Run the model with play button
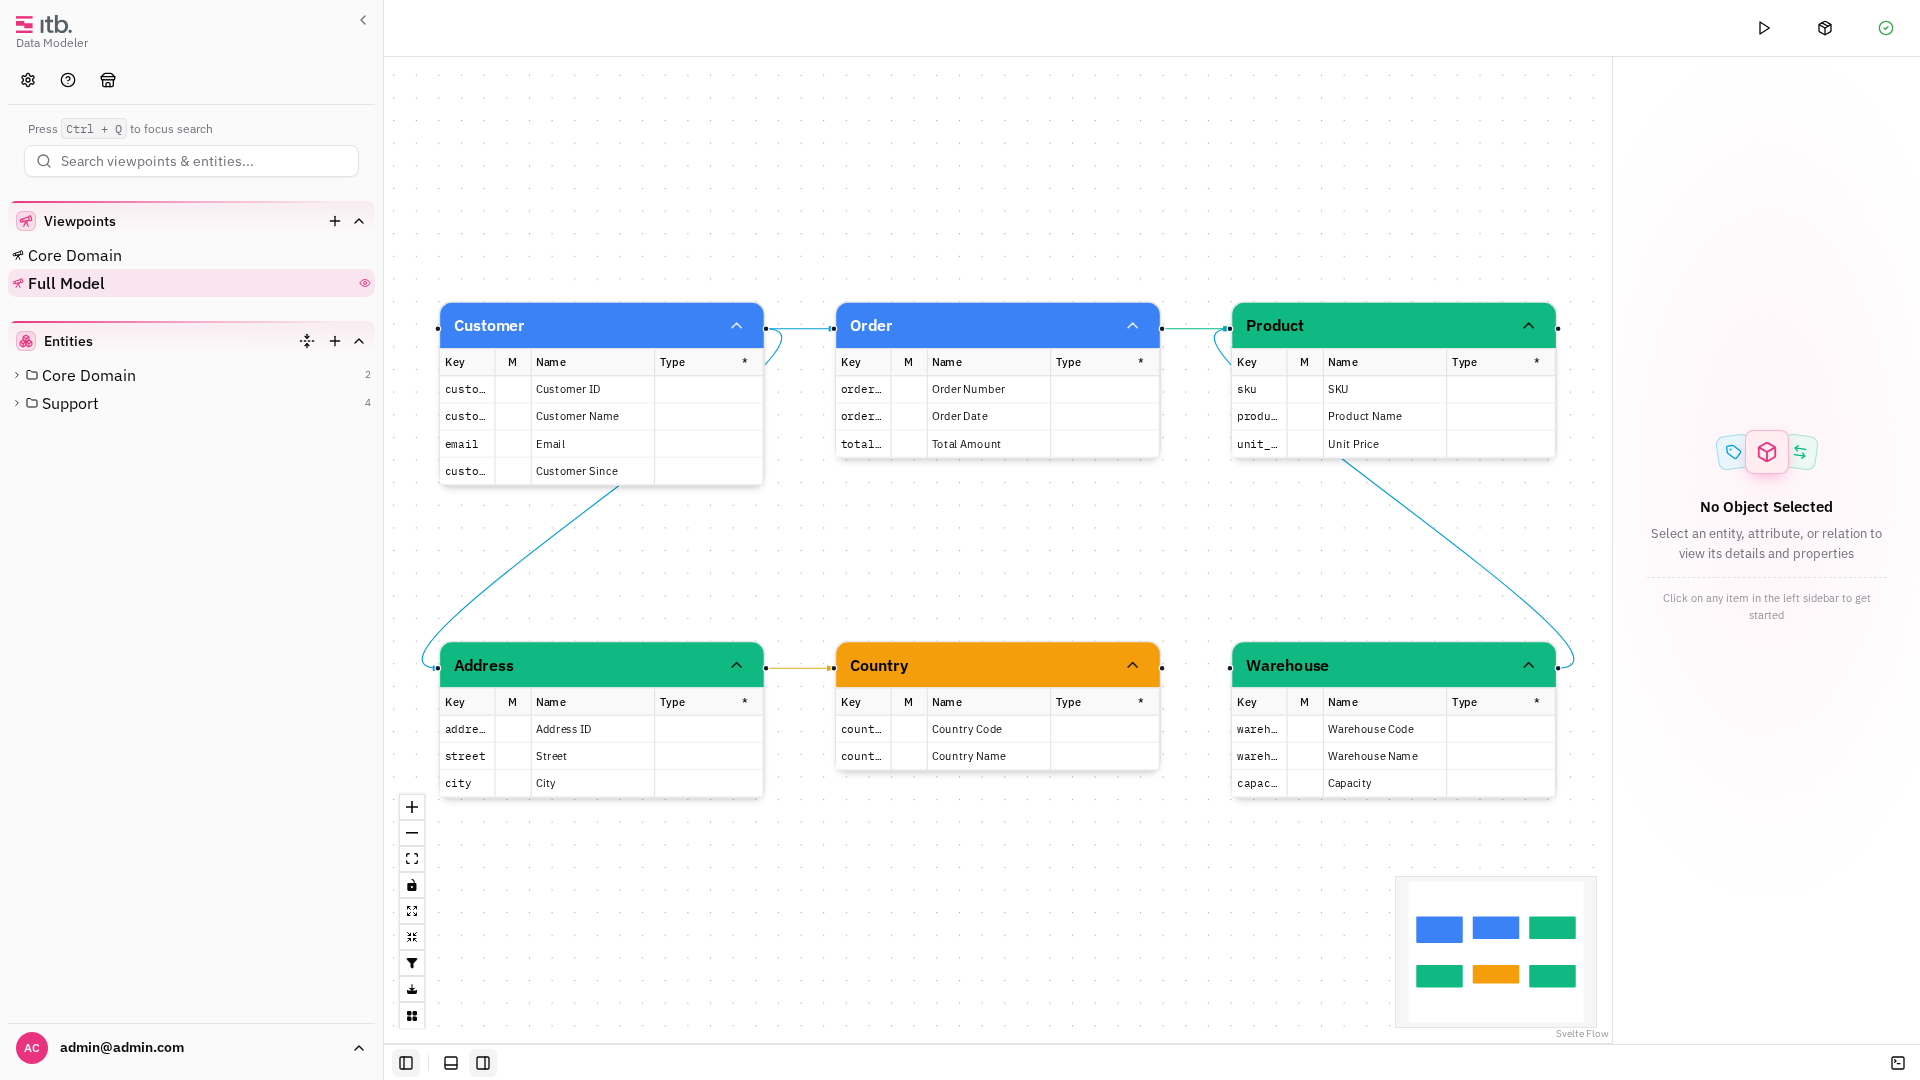Image resolution: width=1920 pixels, height=1080 pixels. point(1764,28)
